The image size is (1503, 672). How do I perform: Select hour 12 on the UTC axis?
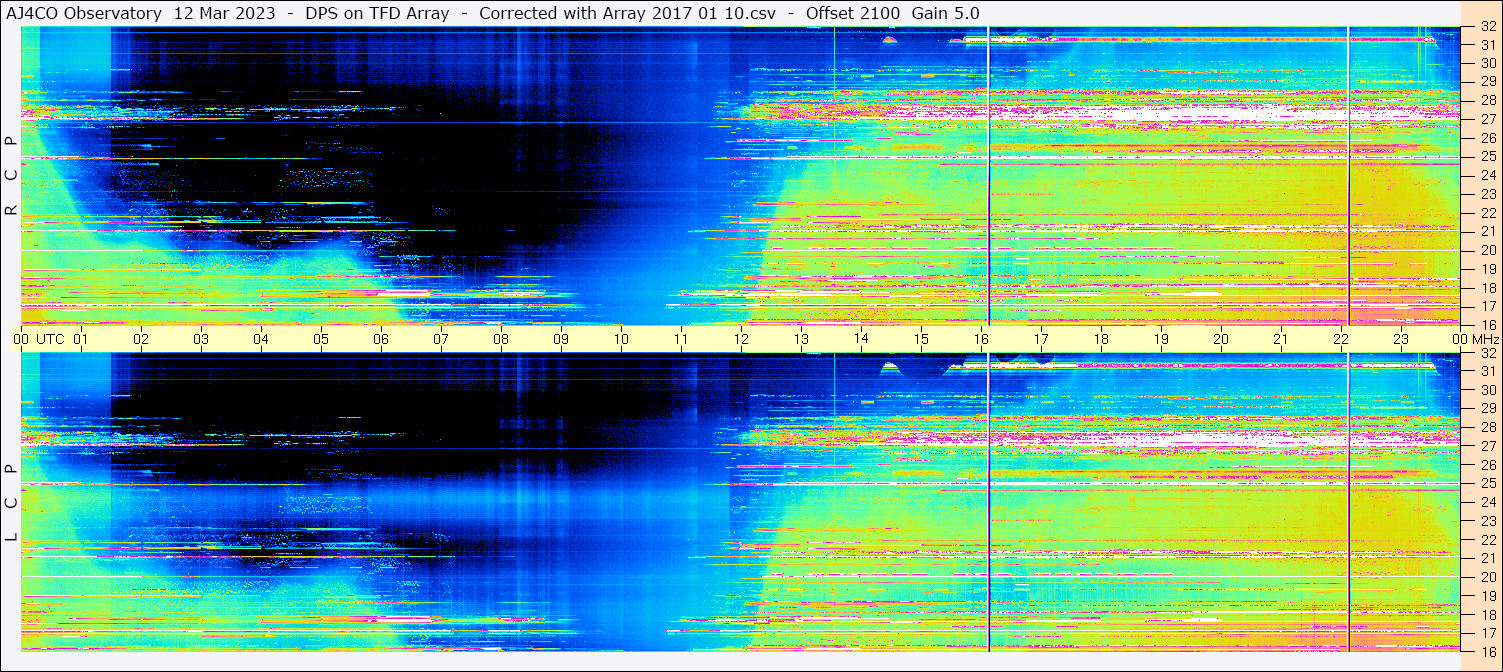point(741,339)
